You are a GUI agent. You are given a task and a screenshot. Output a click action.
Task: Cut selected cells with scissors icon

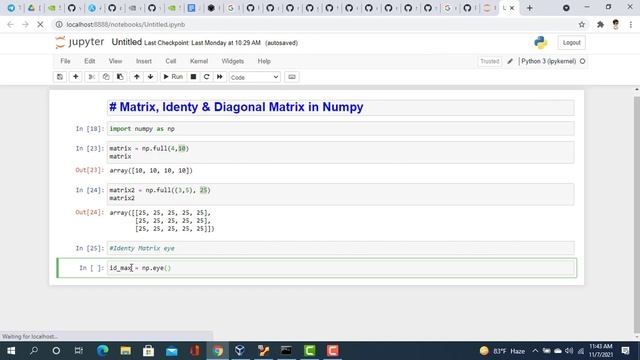(91, 77)
